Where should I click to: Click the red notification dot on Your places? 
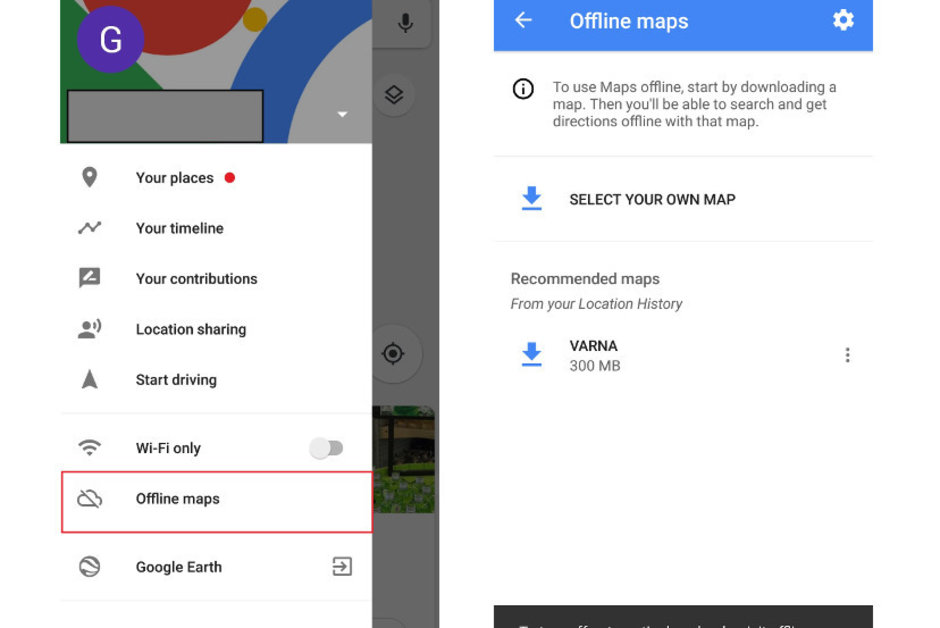(230, 177)
